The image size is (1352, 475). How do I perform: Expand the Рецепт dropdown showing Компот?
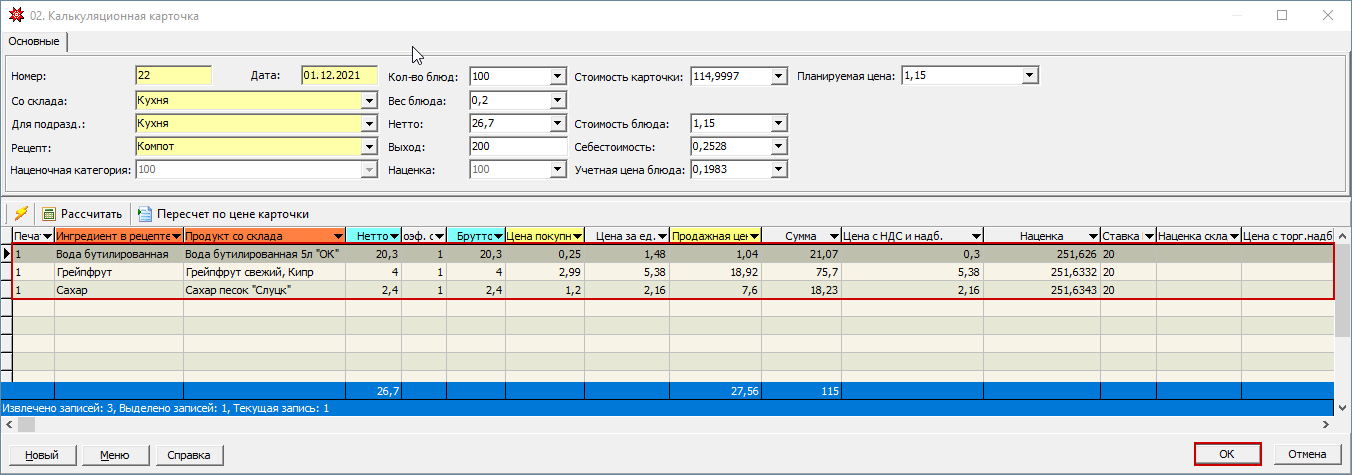point(367,147)
